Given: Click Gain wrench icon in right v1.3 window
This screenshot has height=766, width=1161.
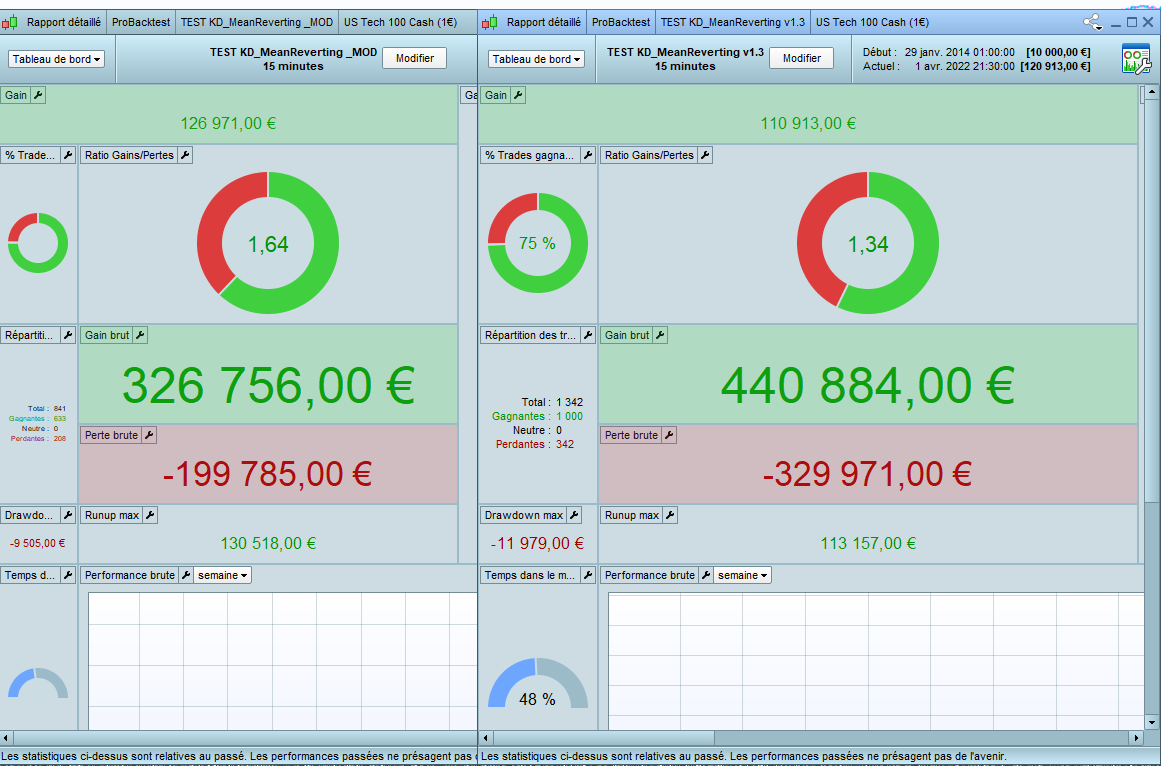Looking at the screenshot, I should (x=518, y=95).
